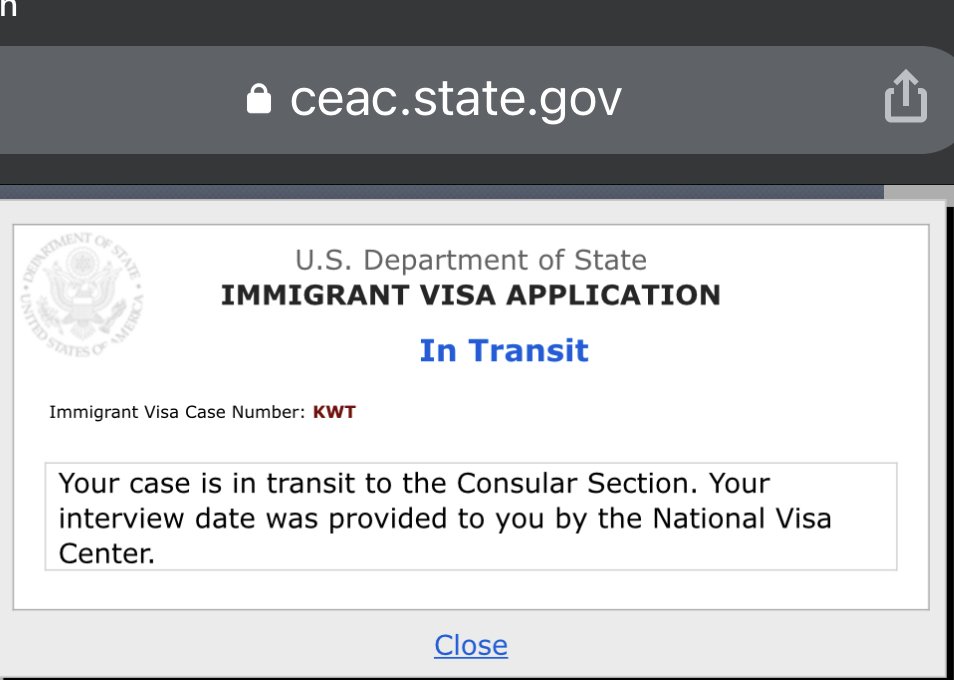Click inside the case status message box
Viewport: 954px width, 680px height.
[470, 516]
